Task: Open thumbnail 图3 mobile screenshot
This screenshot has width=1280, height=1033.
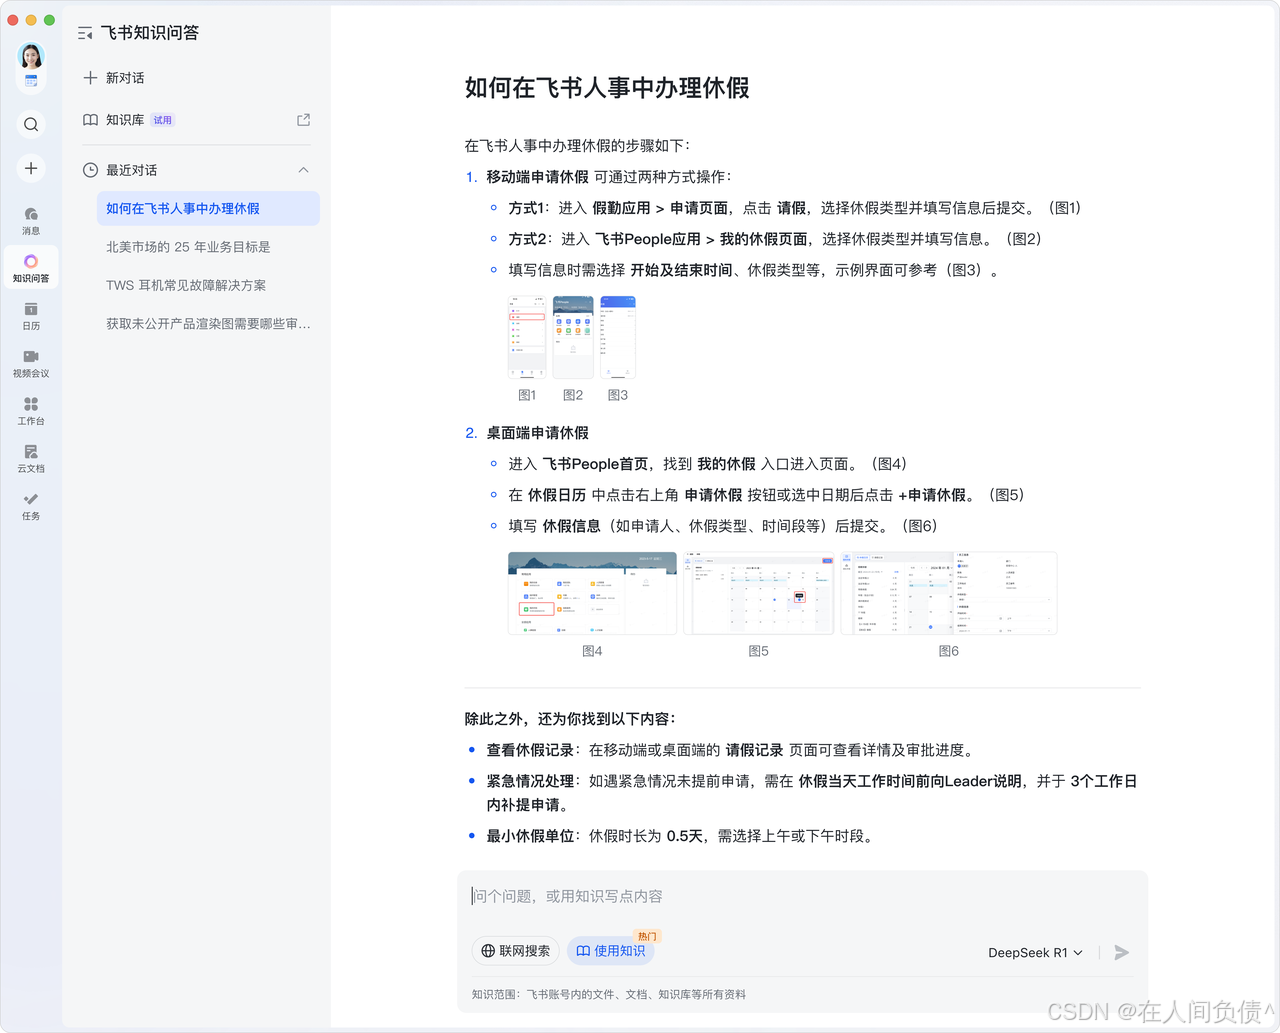Action: [x=618, y=337]
